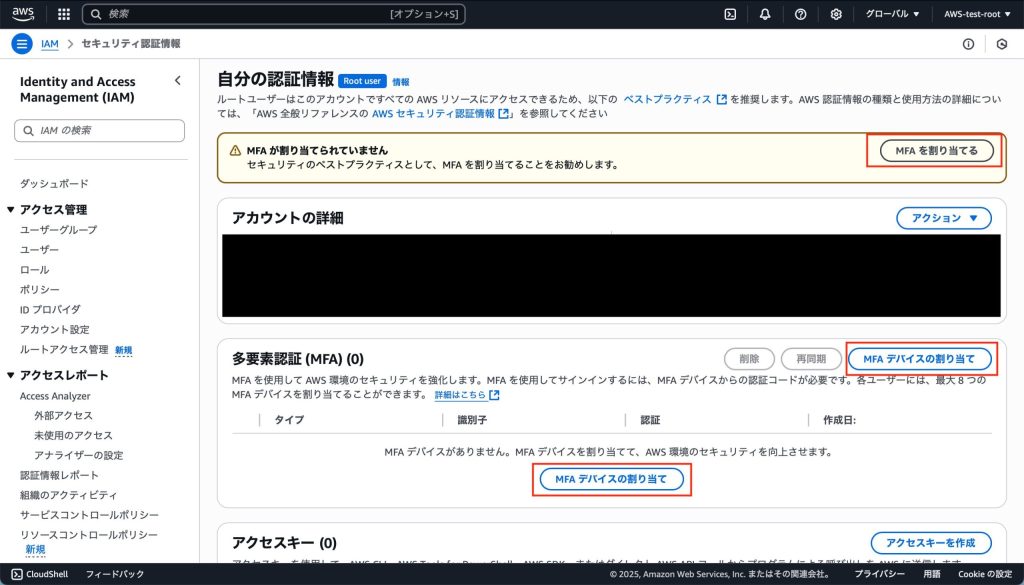Open the IAM breadcrumb link
1024x585 pixels.
point(50,44)
